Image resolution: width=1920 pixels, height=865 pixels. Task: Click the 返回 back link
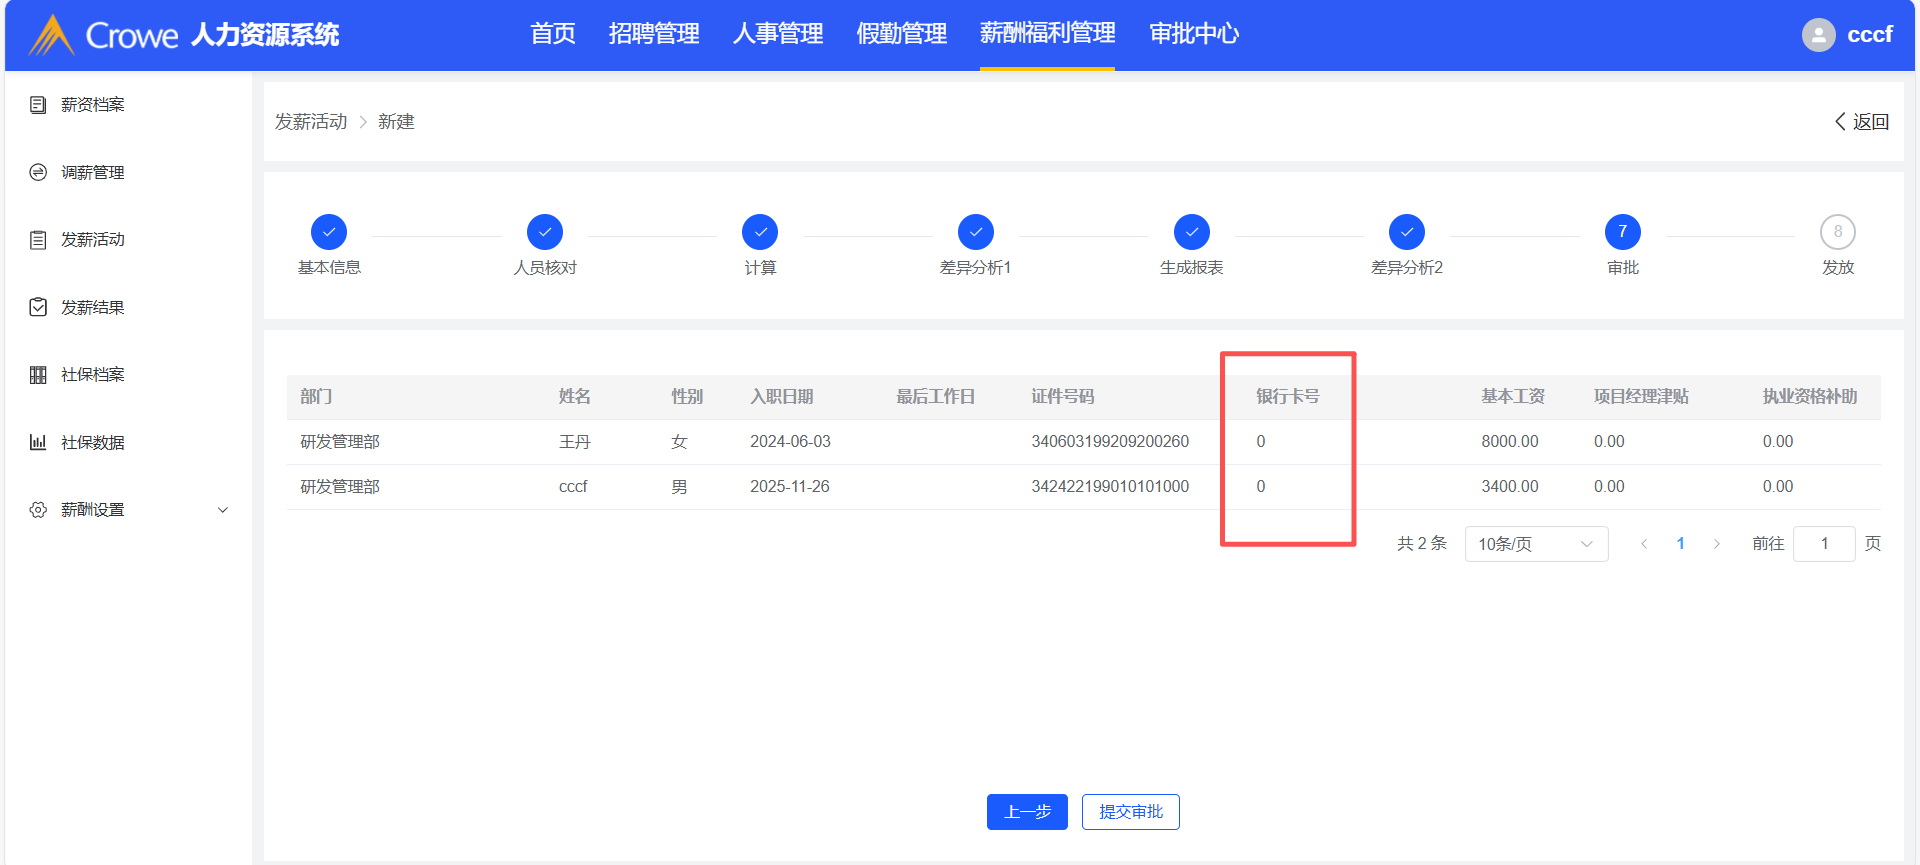point(1862,122)
